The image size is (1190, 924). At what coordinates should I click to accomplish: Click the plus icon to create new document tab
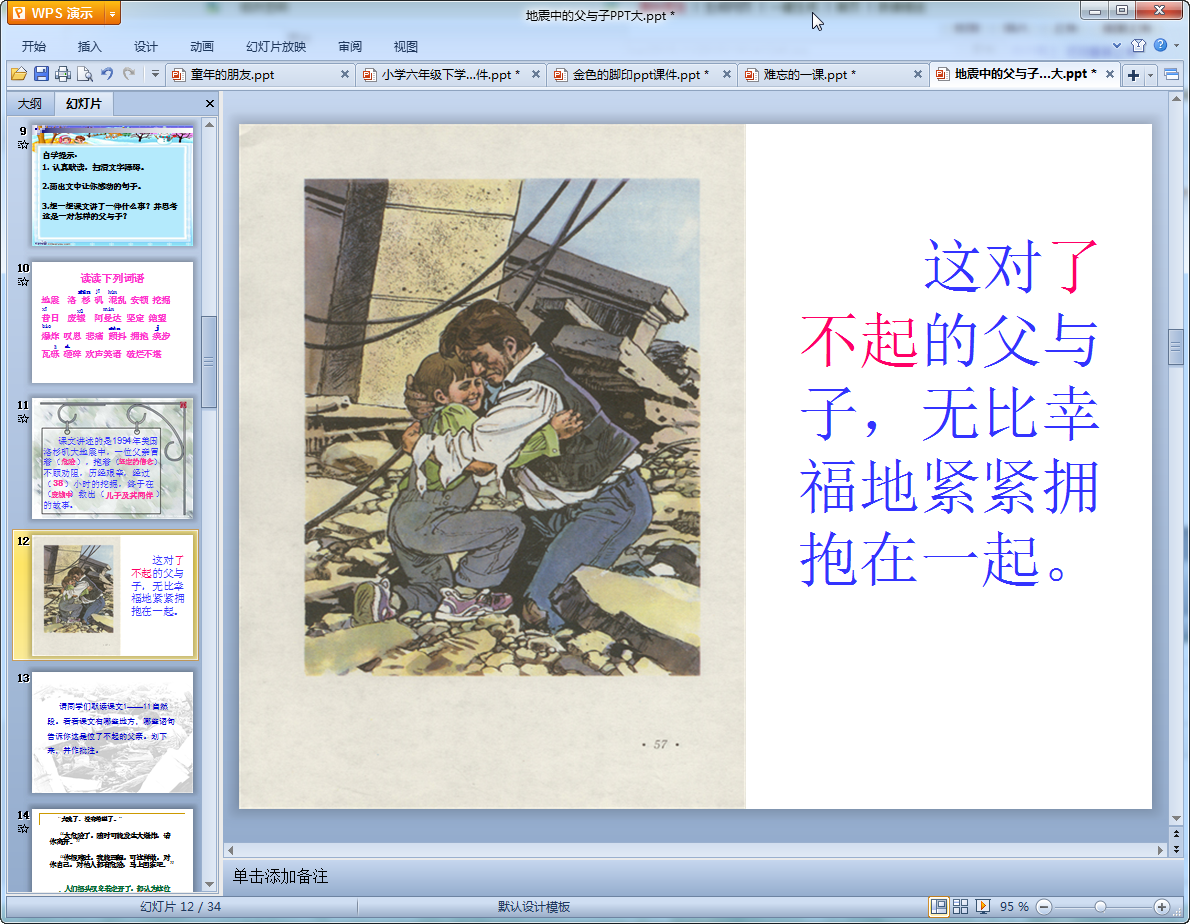(1133, 74)
